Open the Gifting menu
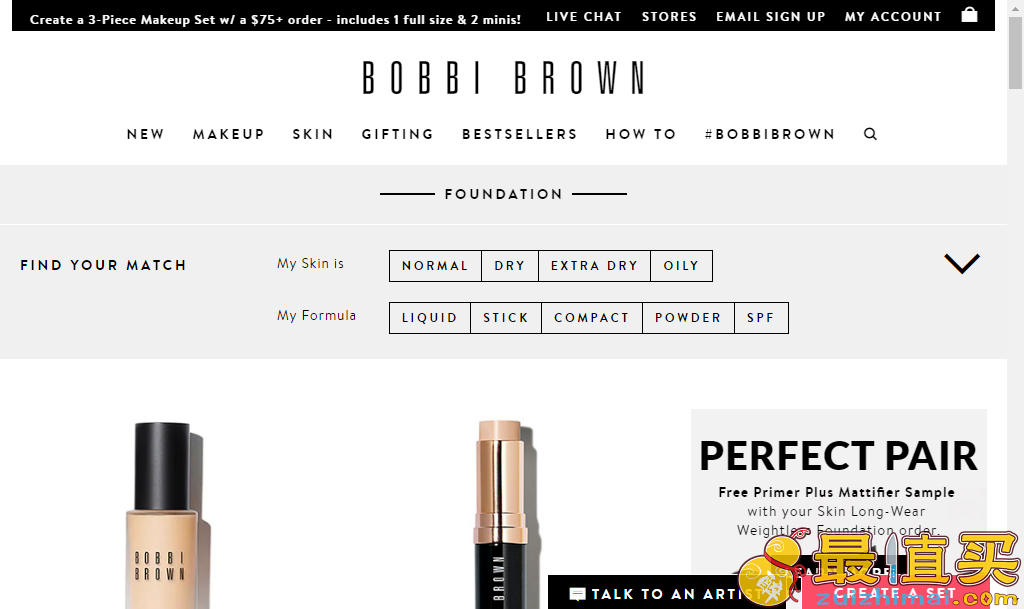1024x609 pixels. click(x=398, y=134)
